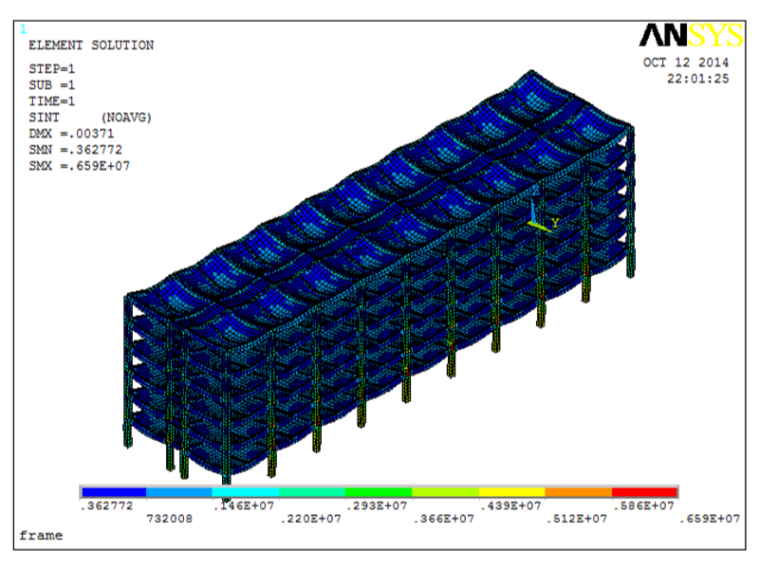Click the ELEMENT SOLUTION title text
Viewport: 760px width, 570px height.
click(x=91, y=46)
